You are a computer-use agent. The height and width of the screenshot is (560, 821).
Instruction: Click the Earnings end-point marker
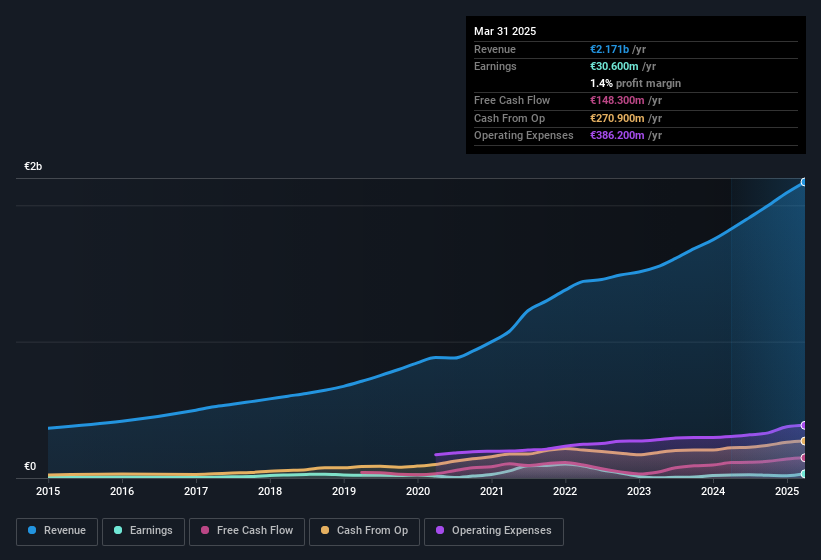pyautogui.click(x=804, y=474)
